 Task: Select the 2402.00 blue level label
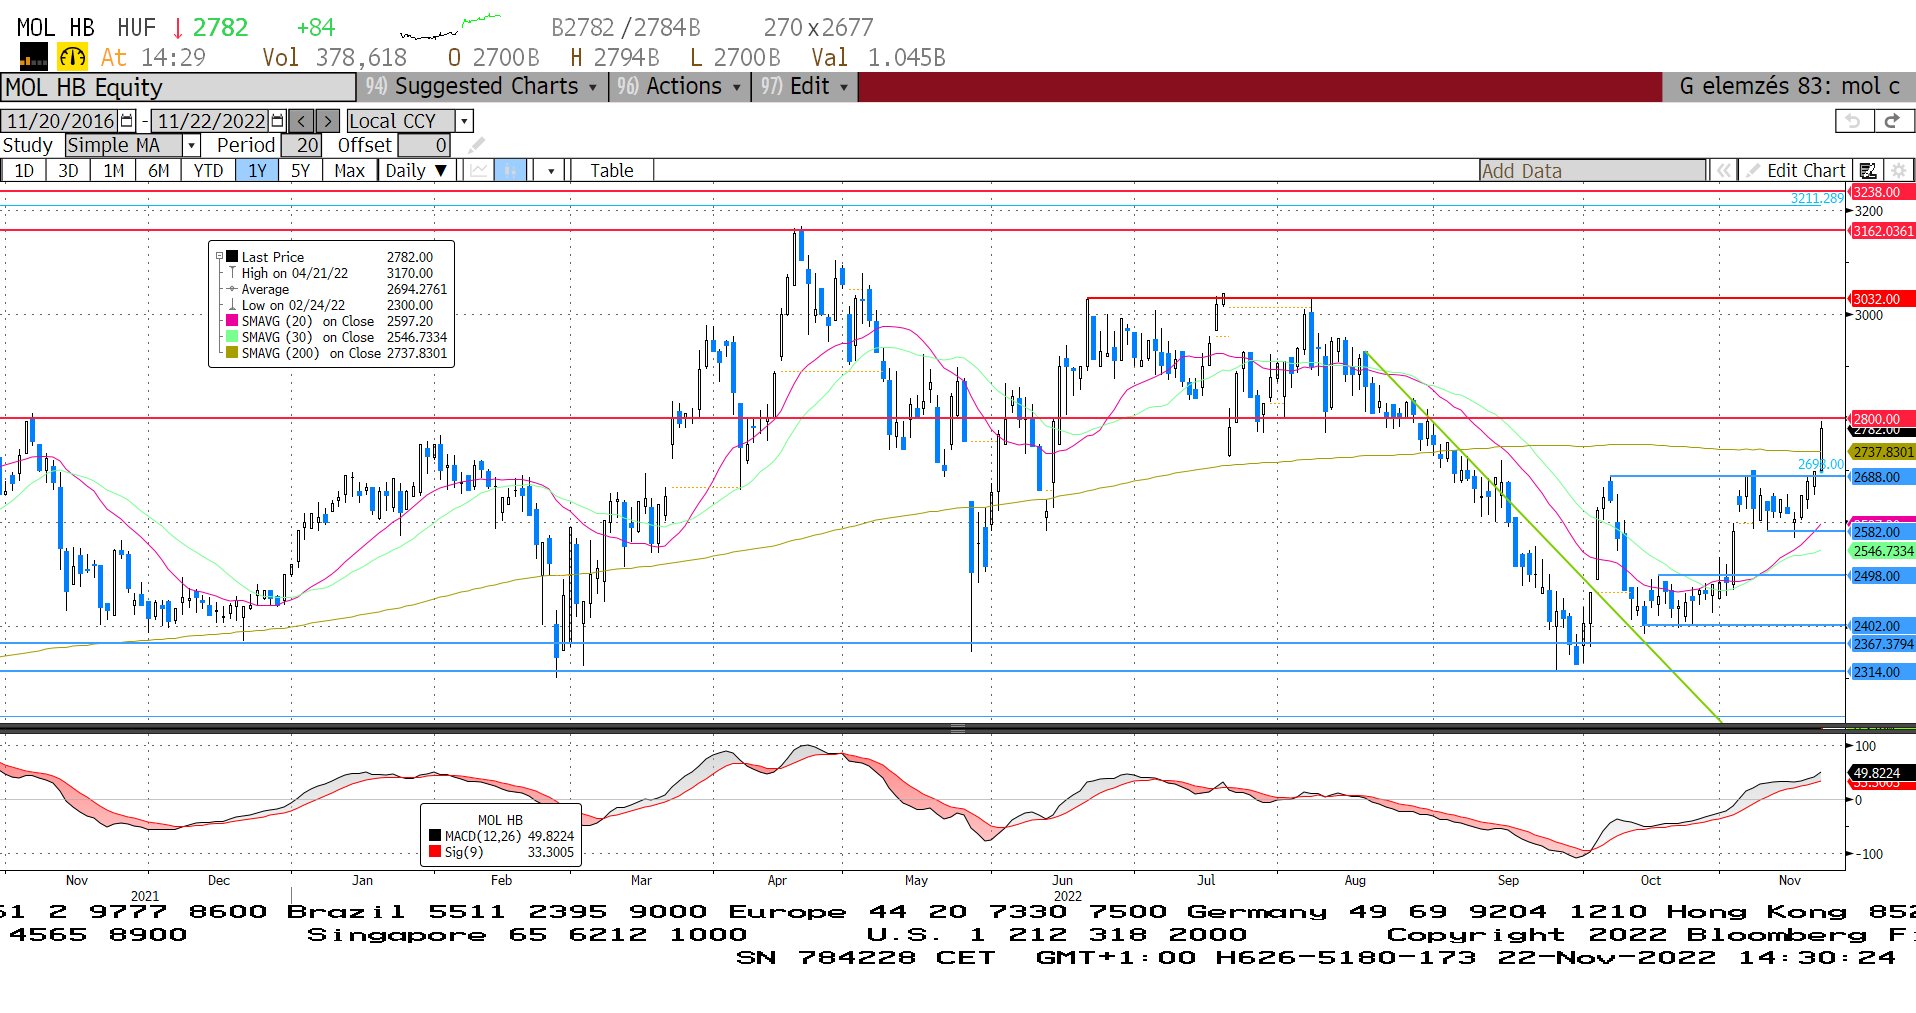pos(1881,626)
